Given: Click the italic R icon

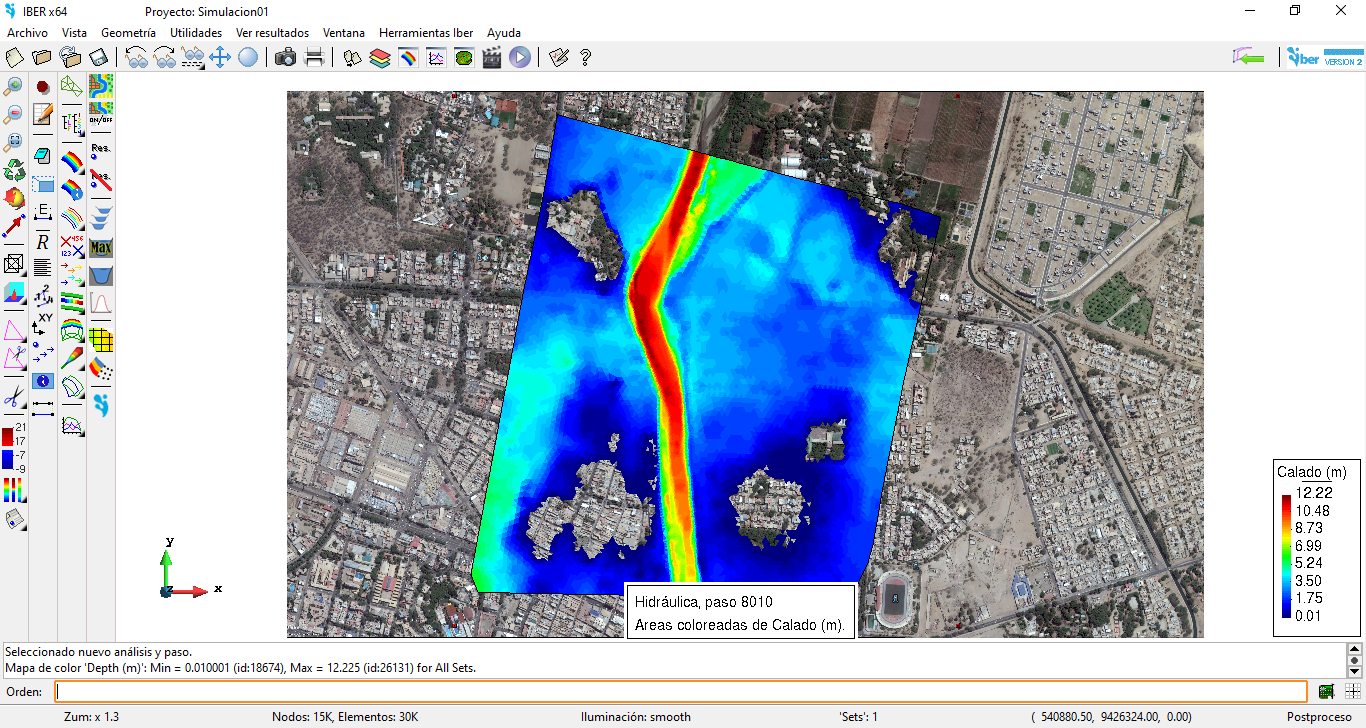Looking at the screenshot, I should [43, 242].
